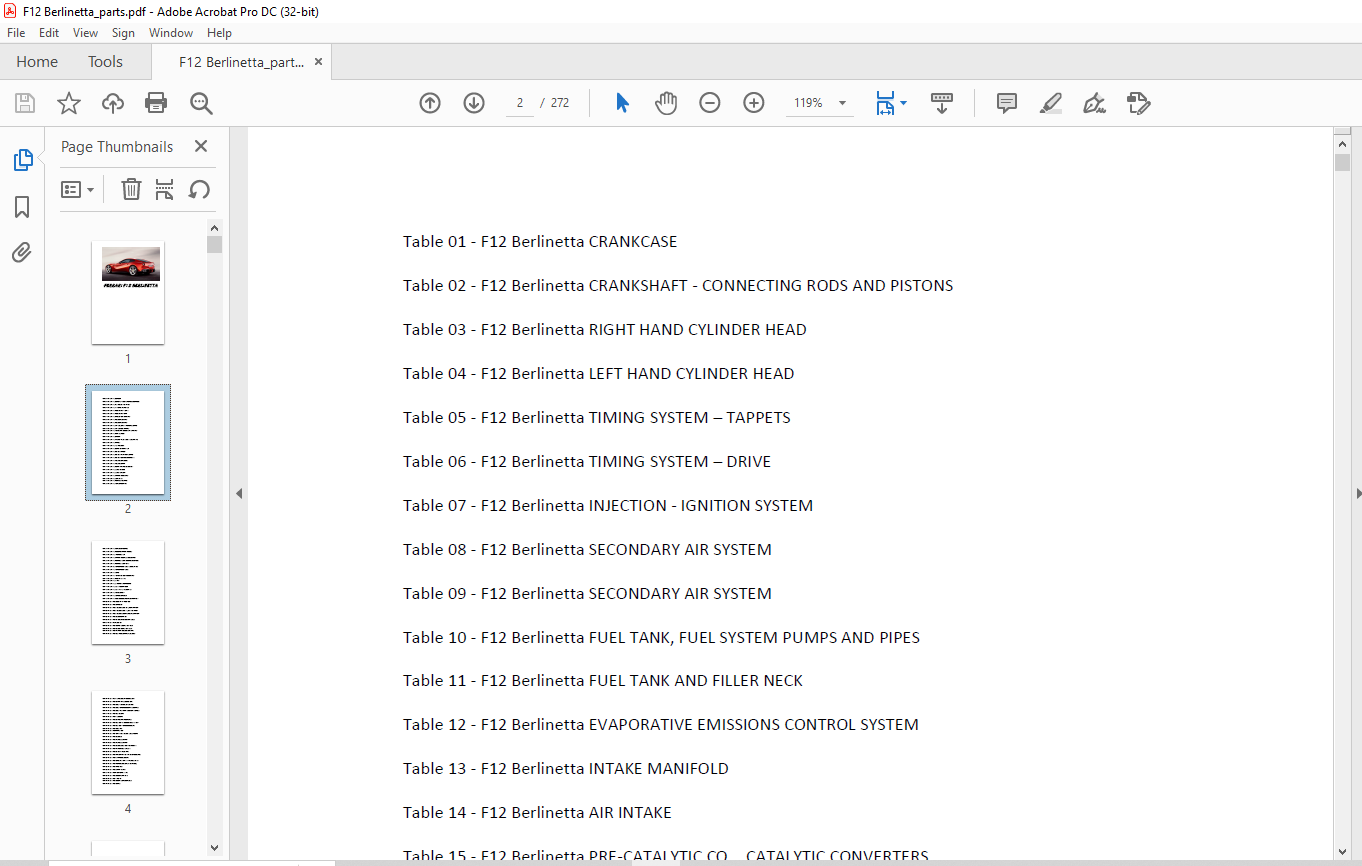
Task: Click the fit page width icon
Action: coord(885,103)
